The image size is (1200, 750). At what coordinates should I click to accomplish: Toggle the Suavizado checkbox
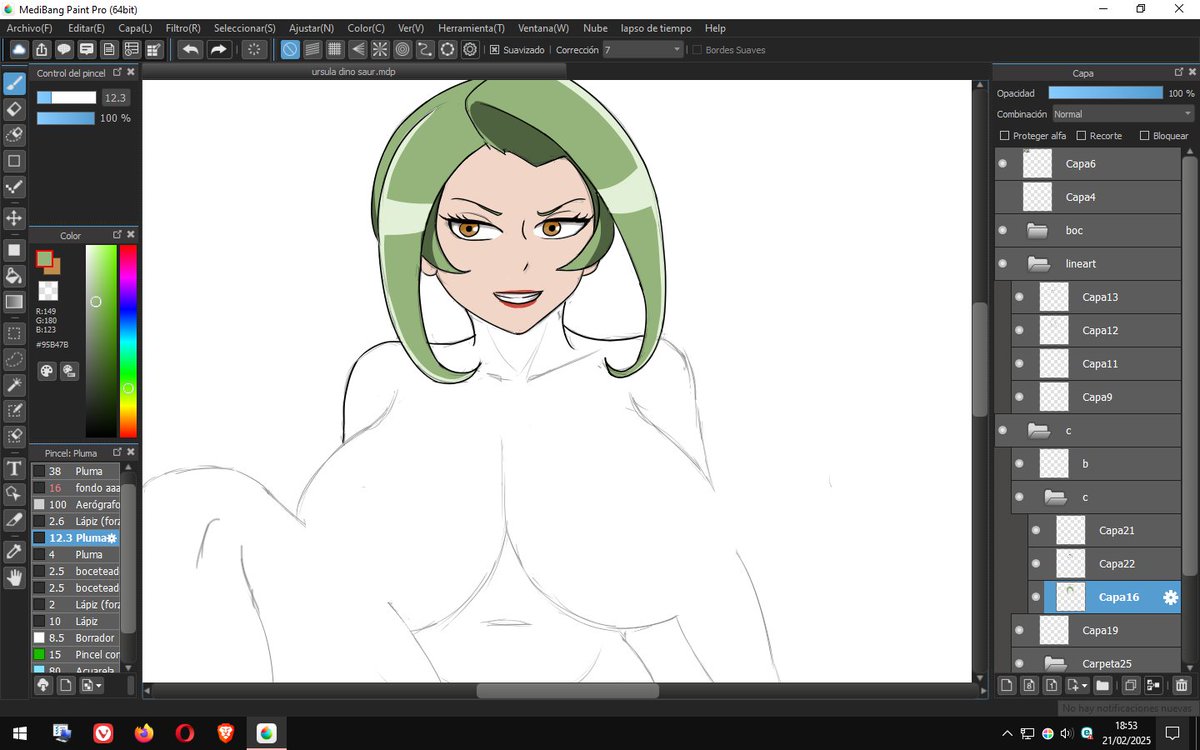(494, 49)
